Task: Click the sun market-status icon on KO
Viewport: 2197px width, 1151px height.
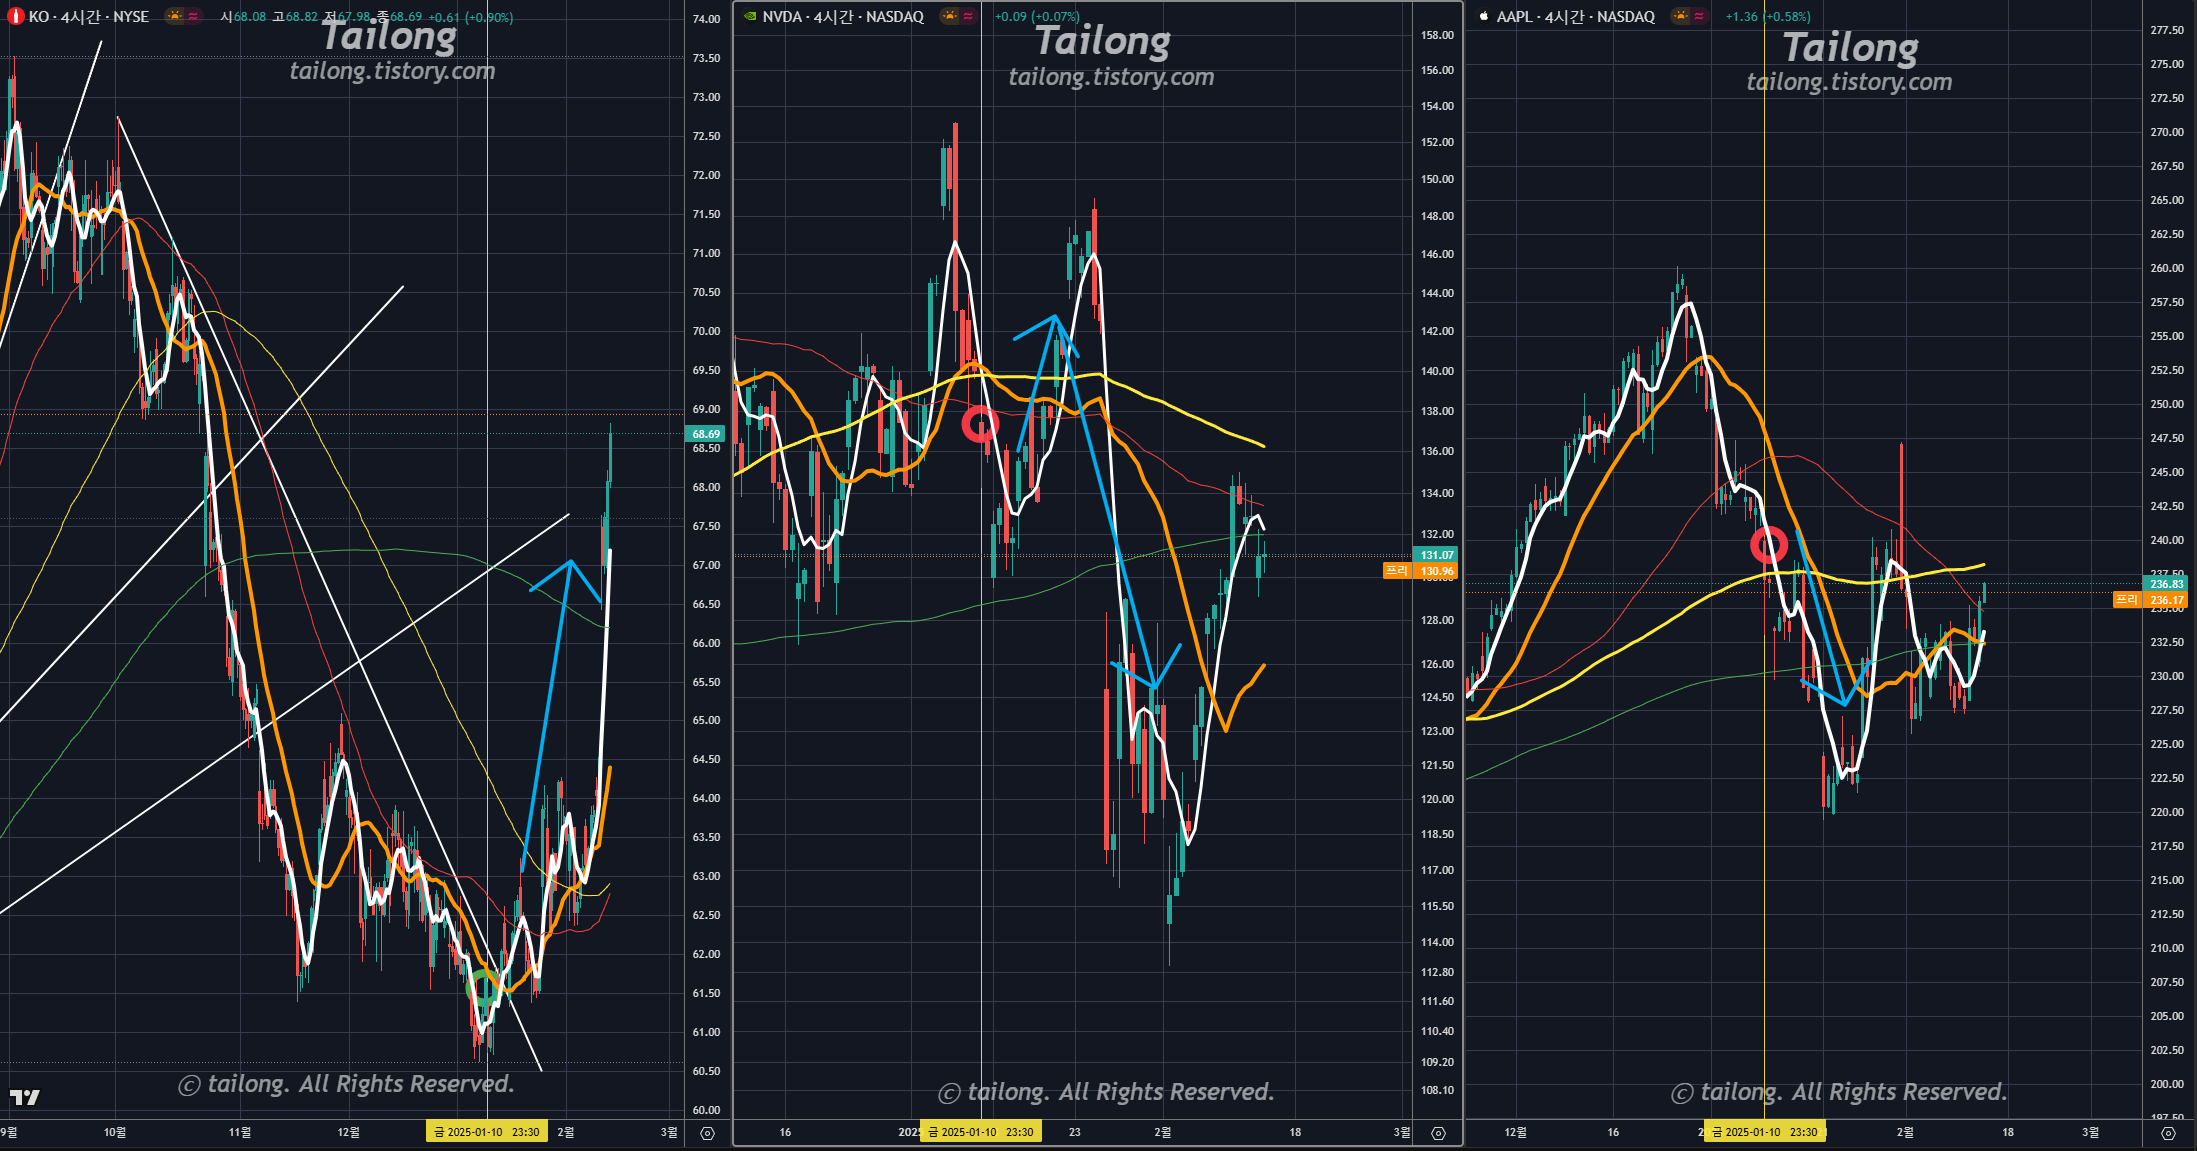Action: 175,17
